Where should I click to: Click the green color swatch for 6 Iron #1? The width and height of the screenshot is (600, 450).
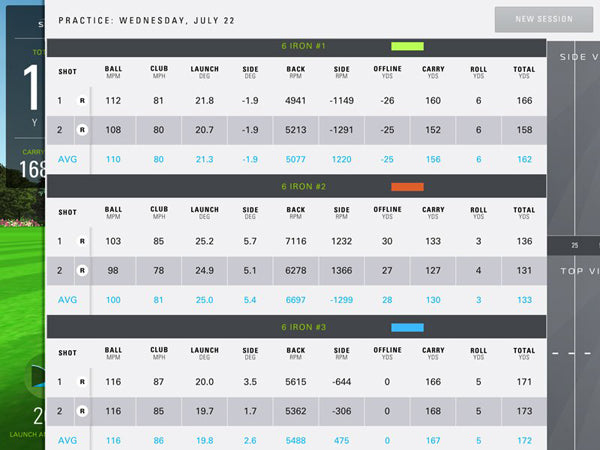(x=407, y=46)
